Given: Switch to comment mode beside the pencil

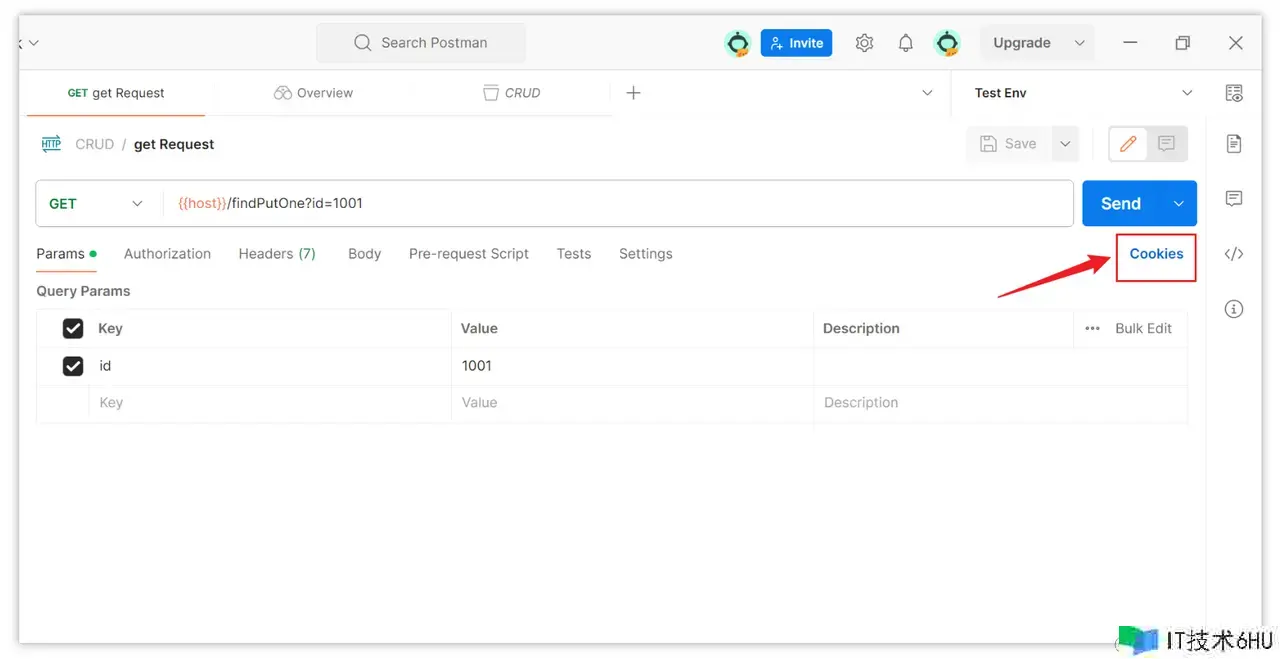Looking at the screenshot, I should (x=1166, y=144).
